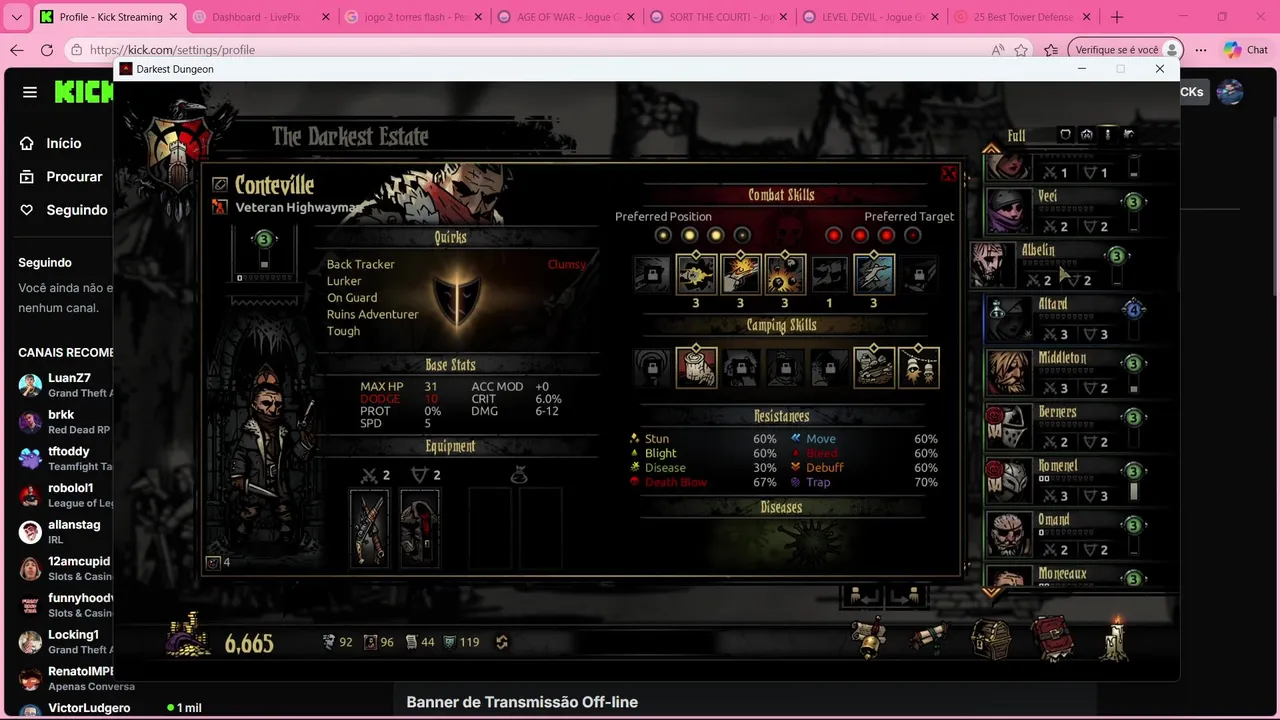The width and height of the screenshot is (1280, 720).
Task: Open the rolled scroll activity log
Action: pos(930,638)
